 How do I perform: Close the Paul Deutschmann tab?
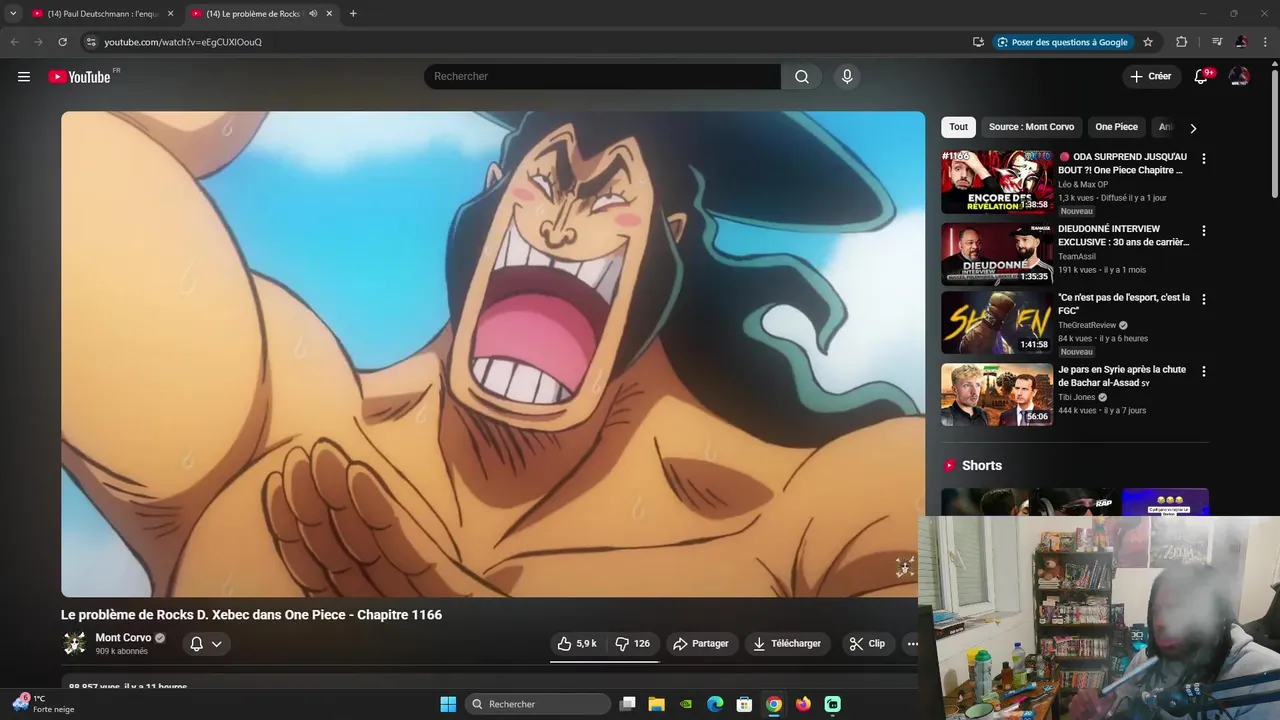pos(170,14)
